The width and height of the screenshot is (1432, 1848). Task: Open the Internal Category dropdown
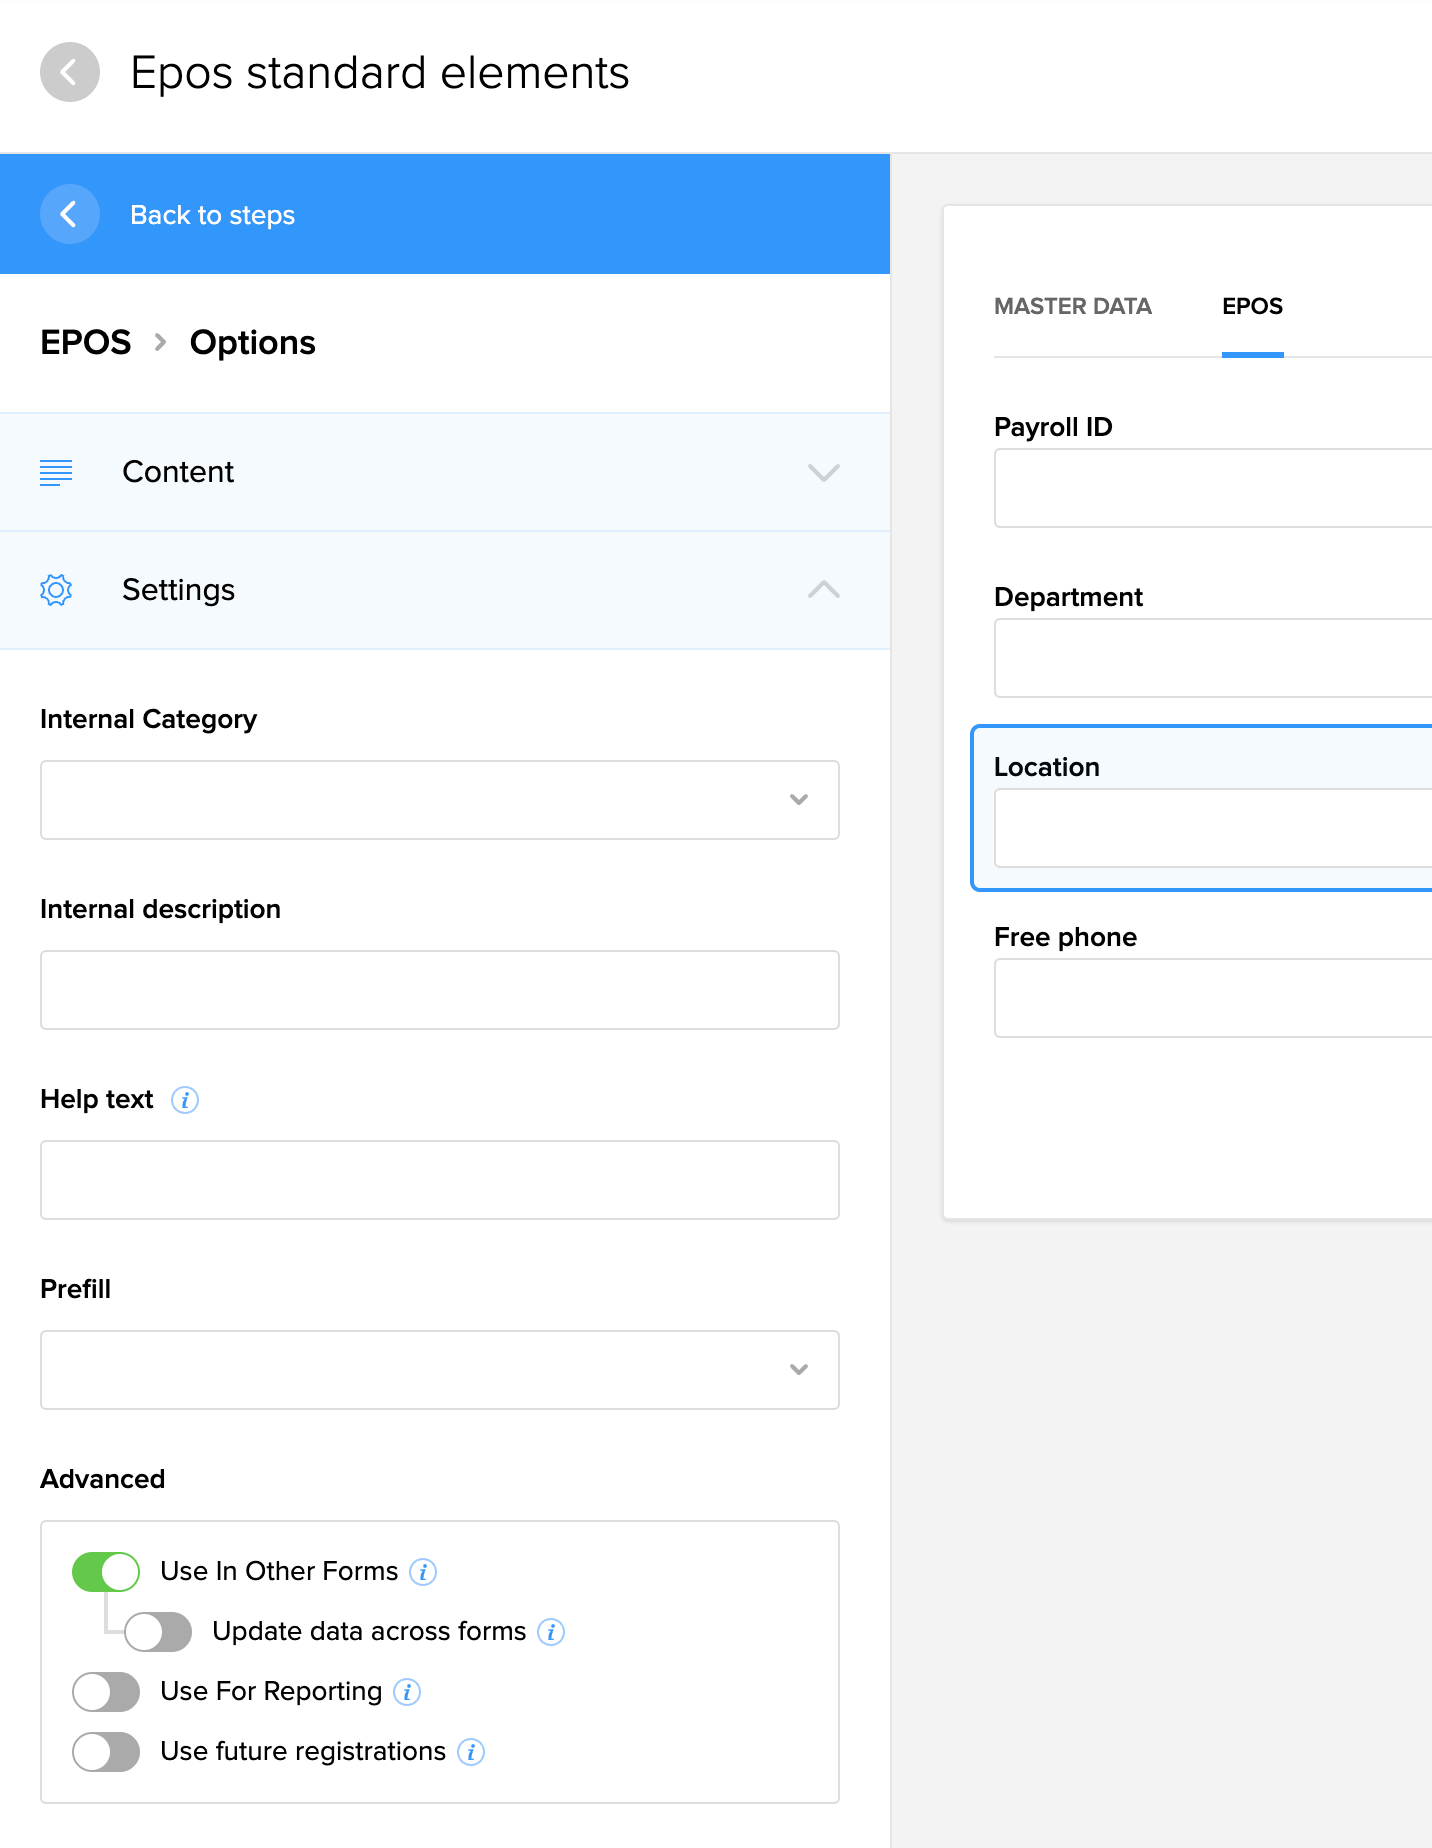point(439,800)
